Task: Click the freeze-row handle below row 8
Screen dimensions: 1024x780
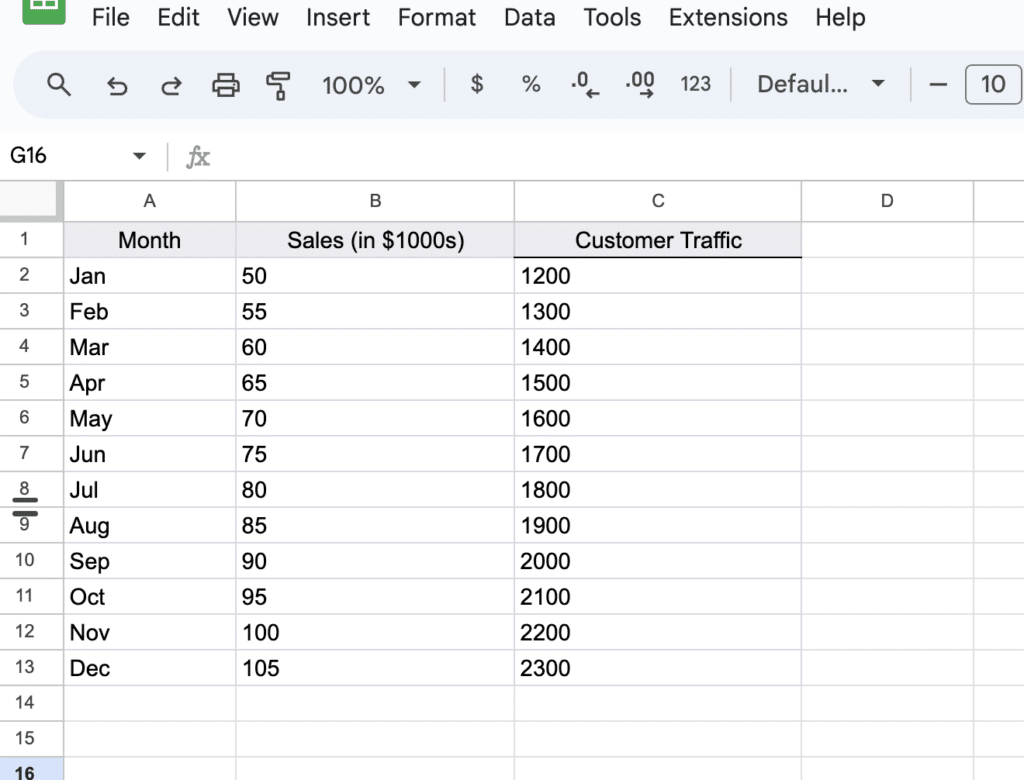Action: click(25, 507)
